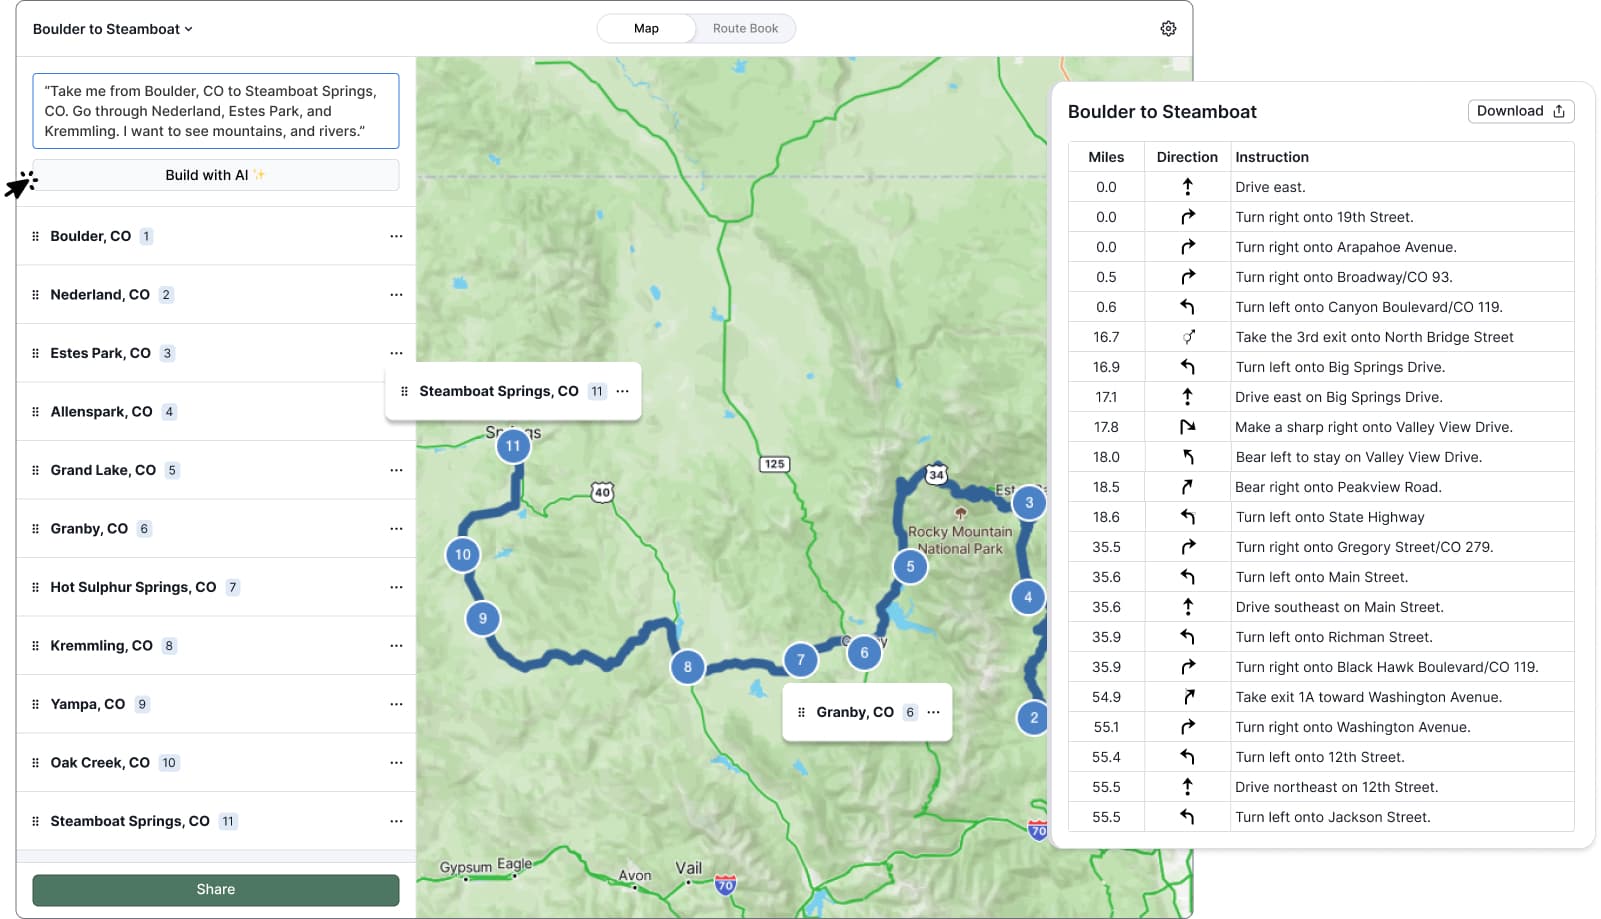Open the three-dot menu for Oak Creek, CO

pos(396,763)
